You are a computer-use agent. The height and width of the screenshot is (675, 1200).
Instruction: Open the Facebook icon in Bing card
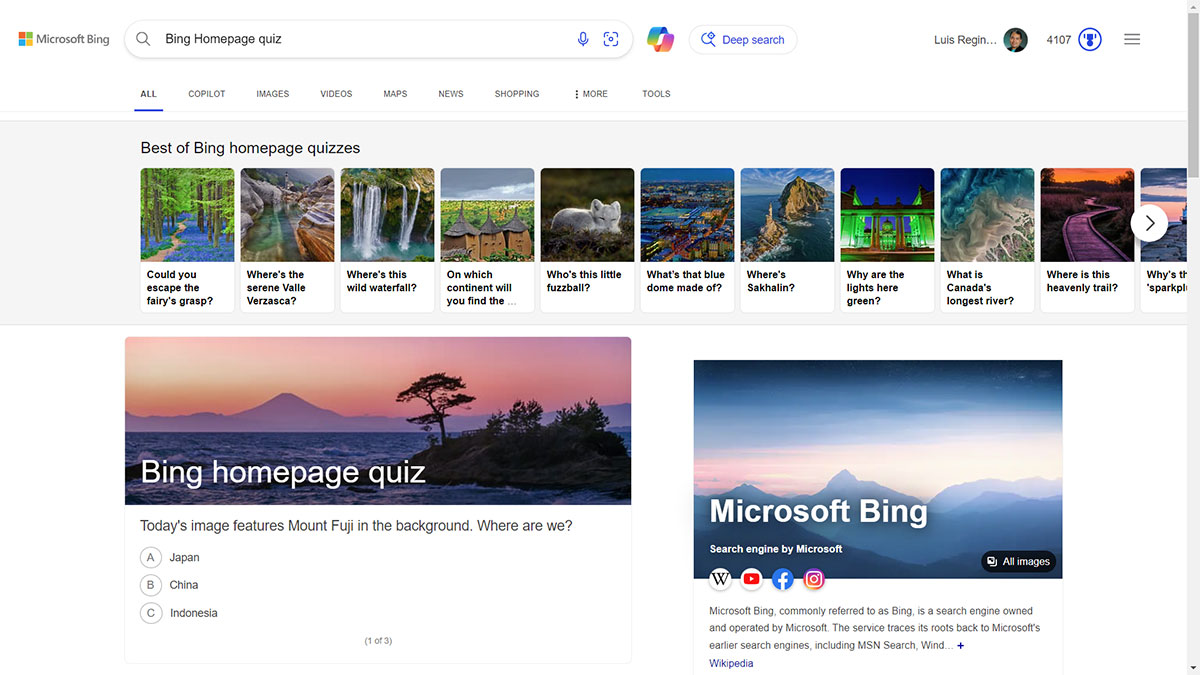[783, 579]
